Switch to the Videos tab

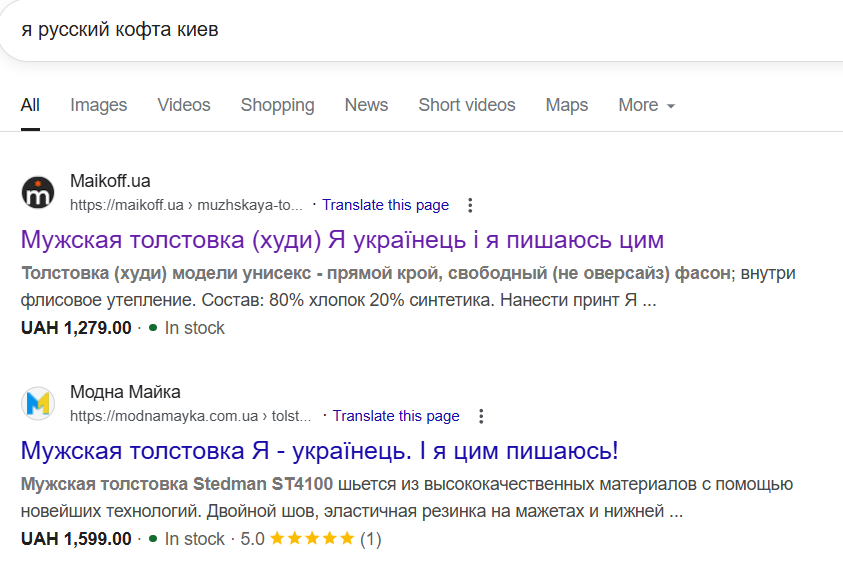coord(184,105)
